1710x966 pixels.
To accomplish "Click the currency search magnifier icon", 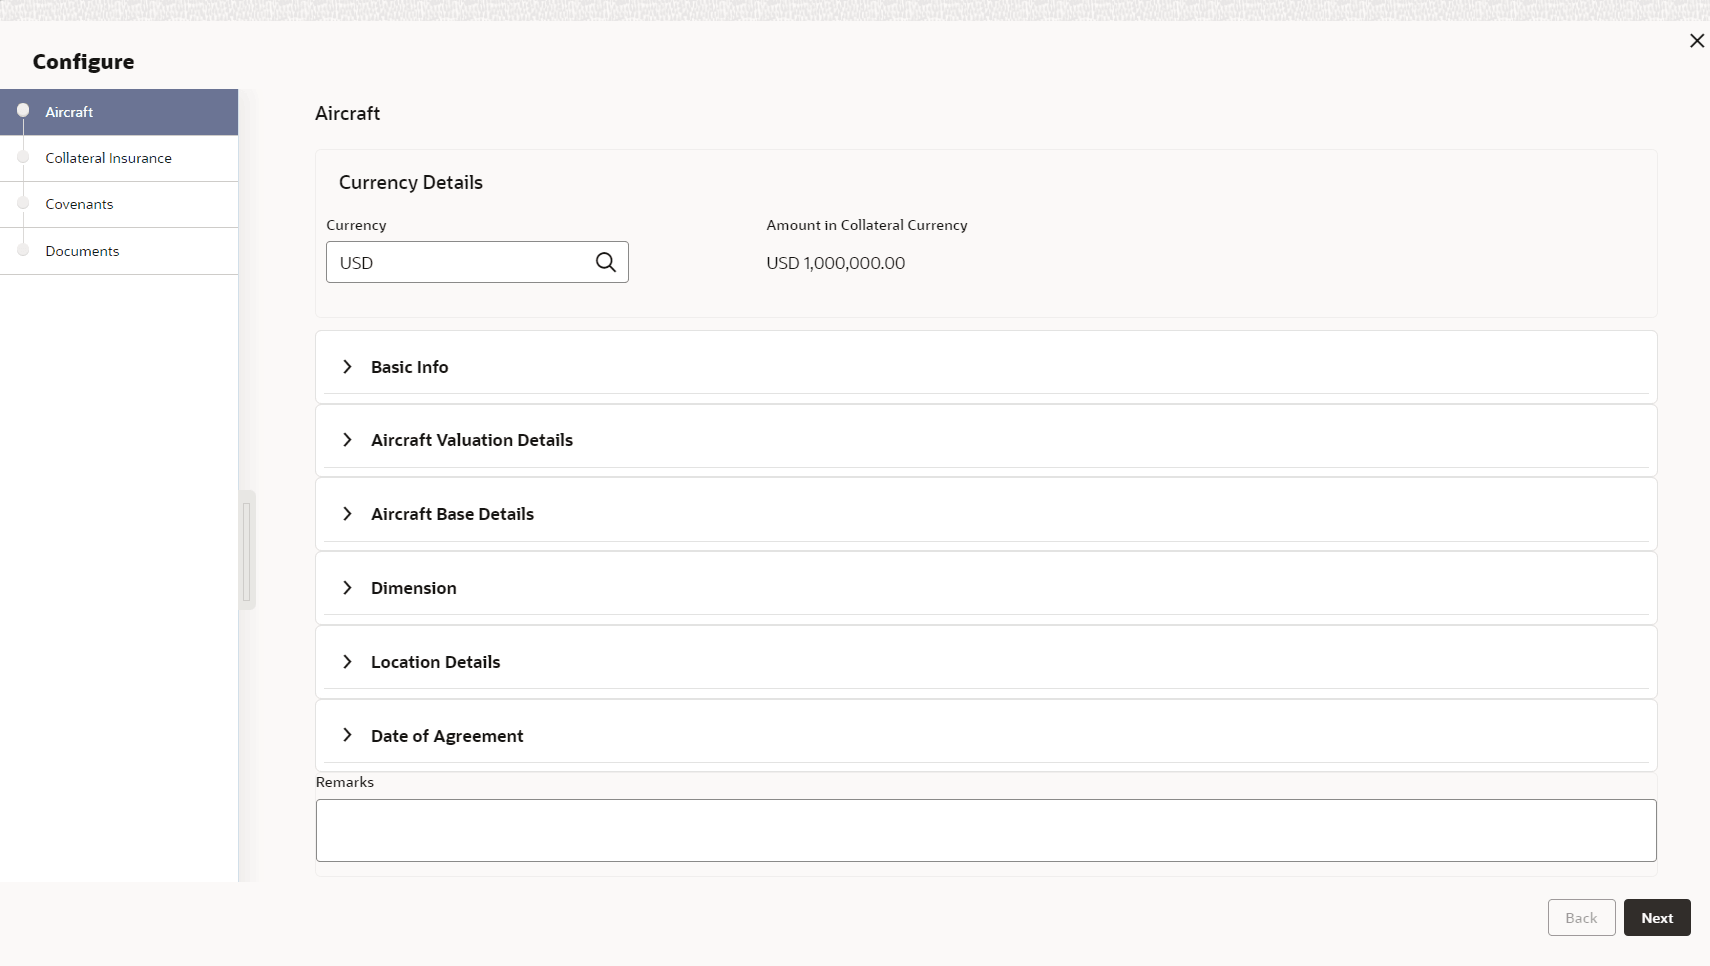I will click(x=606, y=262).
